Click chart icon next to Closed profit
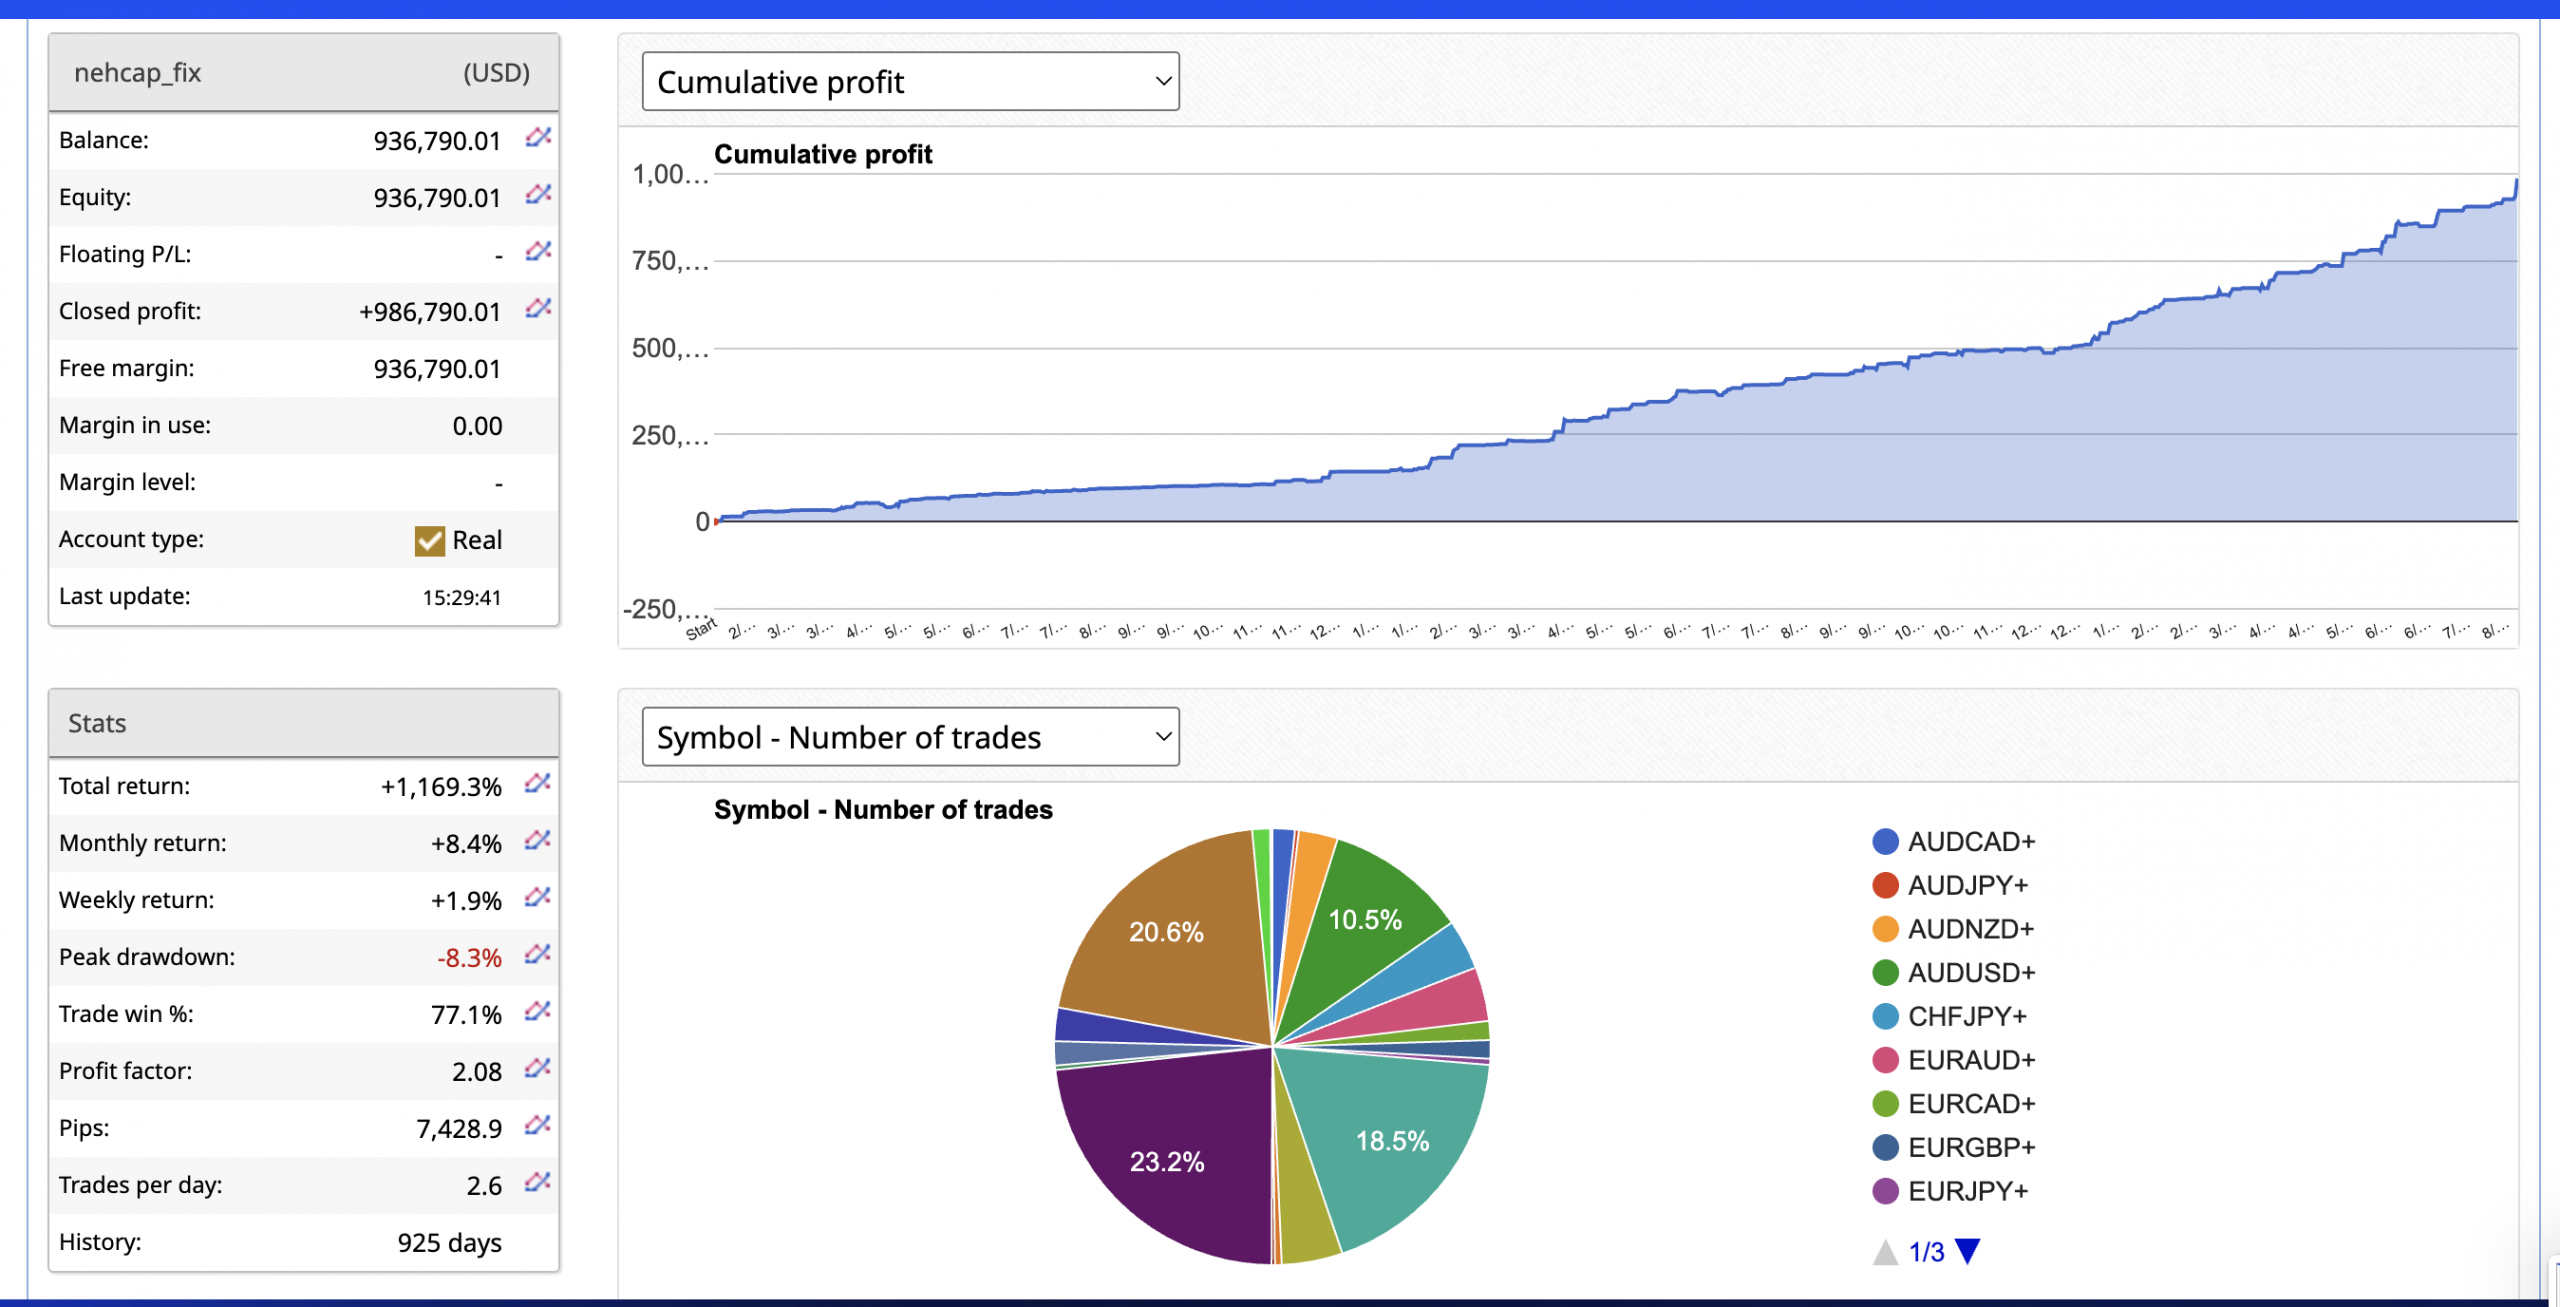The width and height of the screenshot is (2560, 1307). [x=538, y=308]
